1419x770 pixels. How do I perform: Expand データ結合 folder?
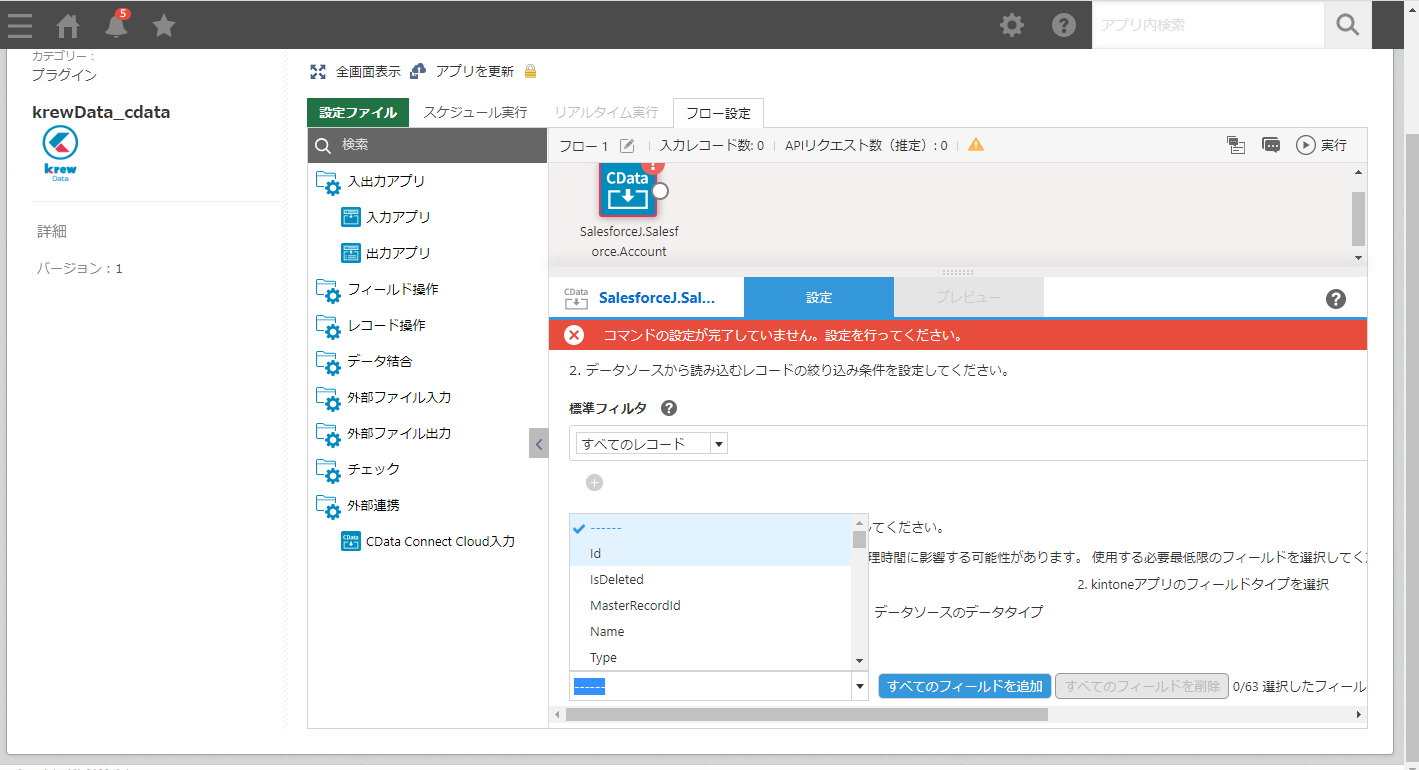pos(364,362)
